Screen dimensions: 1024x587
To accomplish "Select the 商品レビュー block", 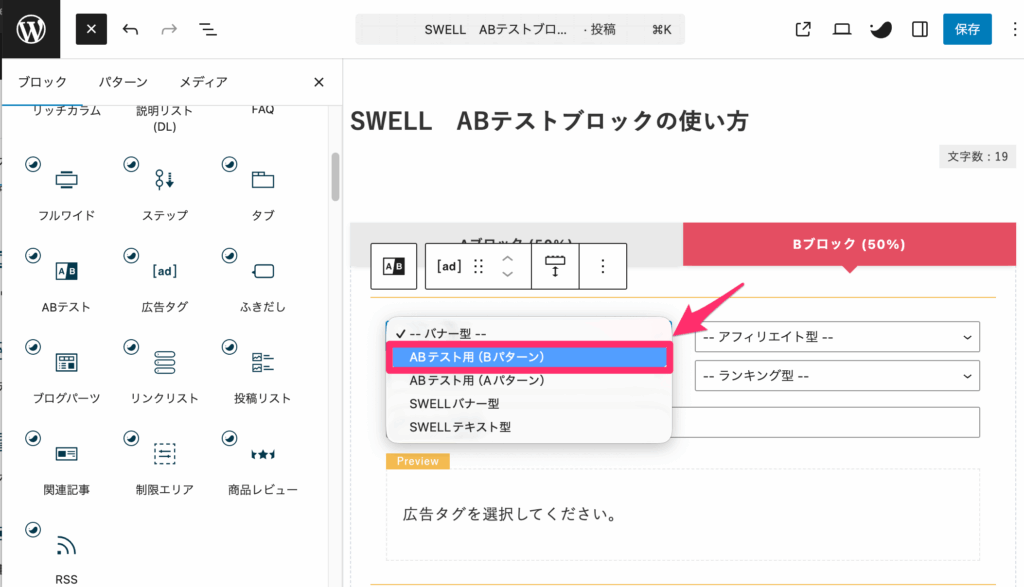I will 261,460.
